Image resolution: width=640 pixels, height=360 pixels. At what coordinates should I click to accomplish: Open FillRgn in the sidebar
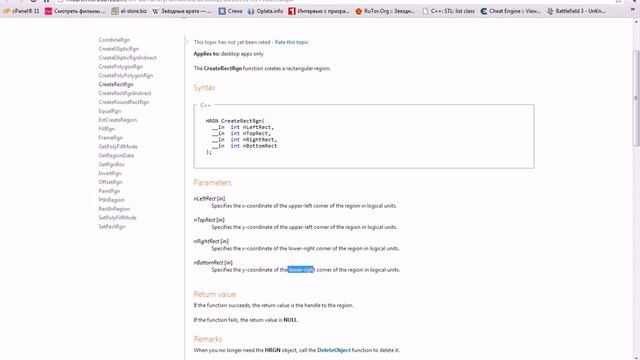107,129
